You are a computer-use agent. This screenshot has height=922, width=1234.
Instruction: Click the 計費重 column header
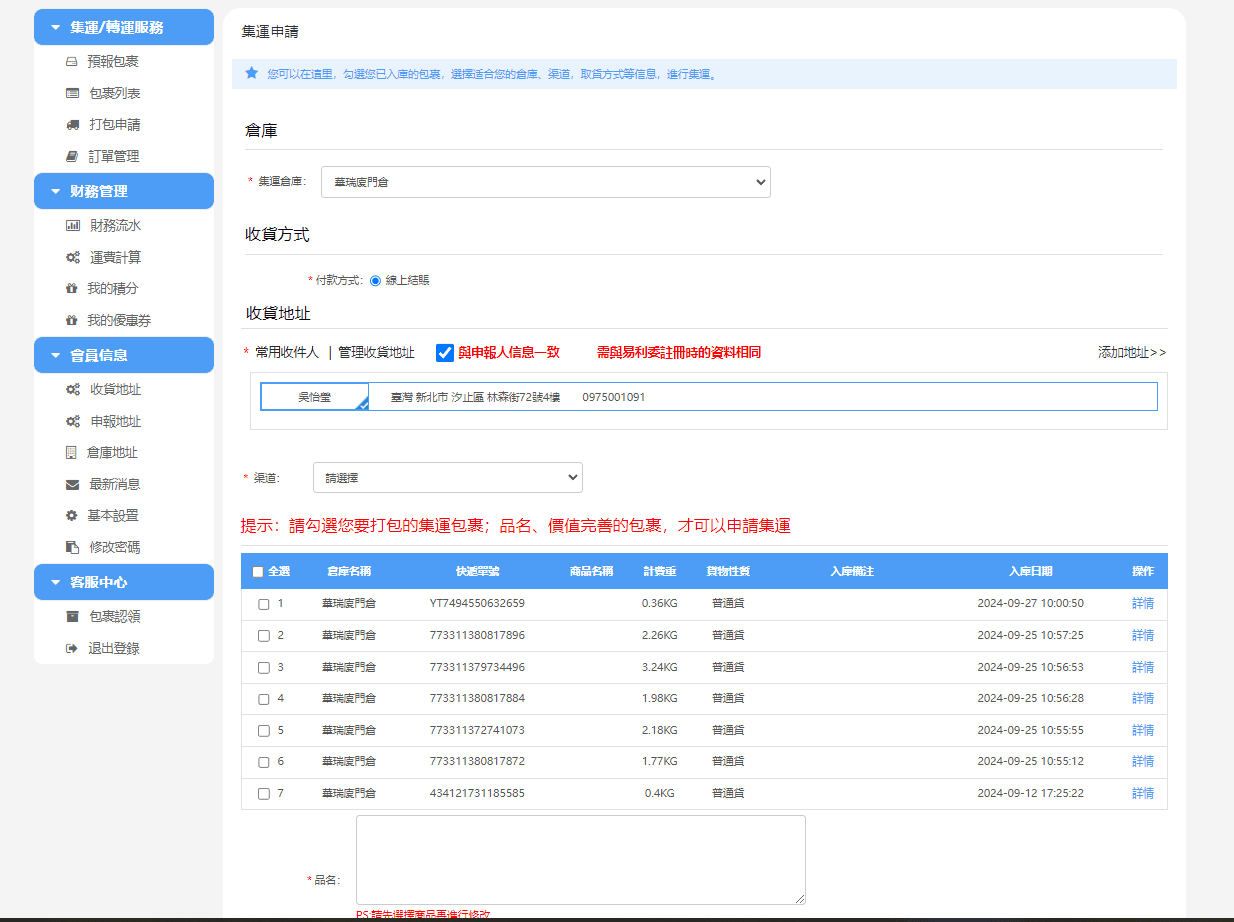click(x=660, y=572)
